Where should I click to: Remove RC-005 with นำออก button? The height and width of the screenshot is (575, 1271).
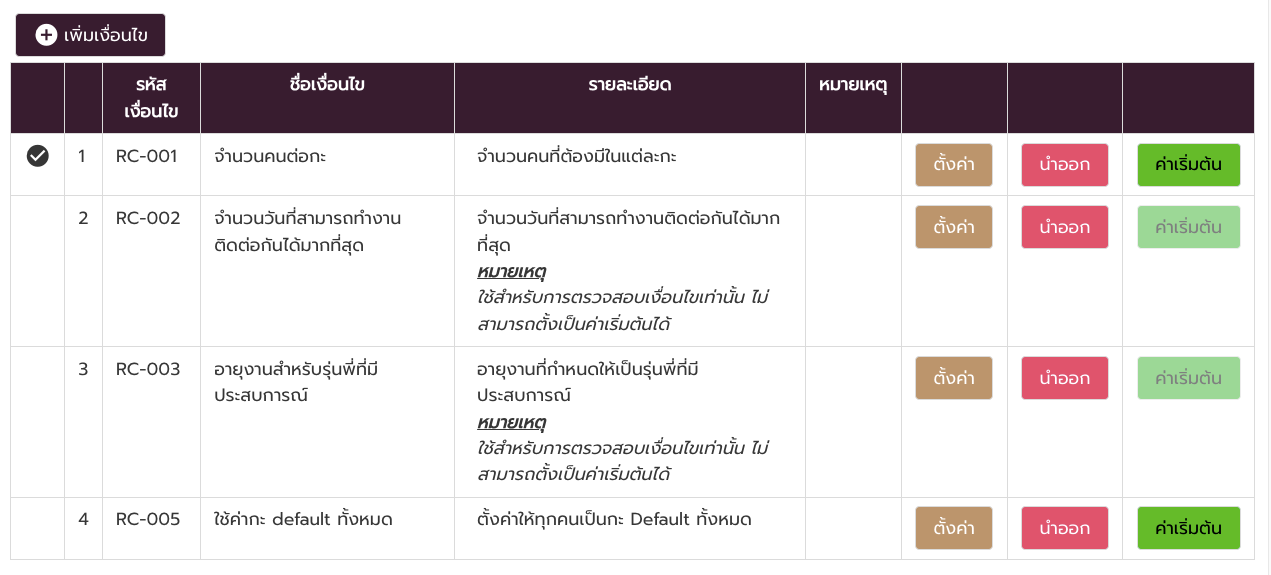point(1065,528)
